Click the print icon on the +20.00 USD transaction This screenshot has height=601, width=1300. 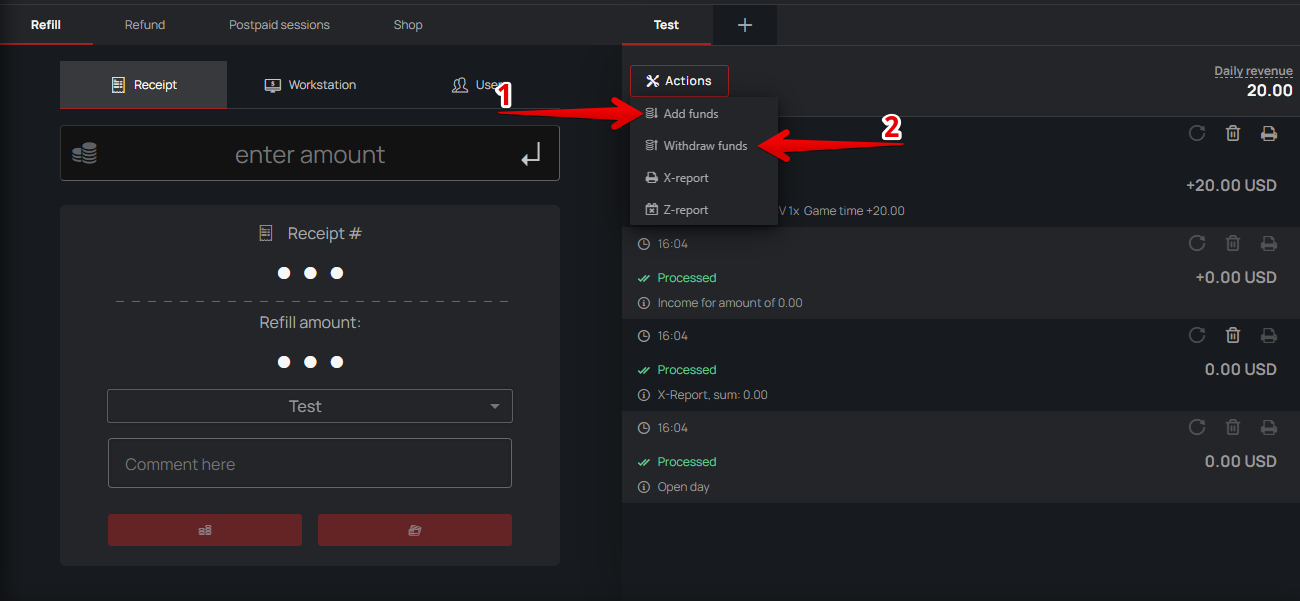click(x=1269, y=133)
